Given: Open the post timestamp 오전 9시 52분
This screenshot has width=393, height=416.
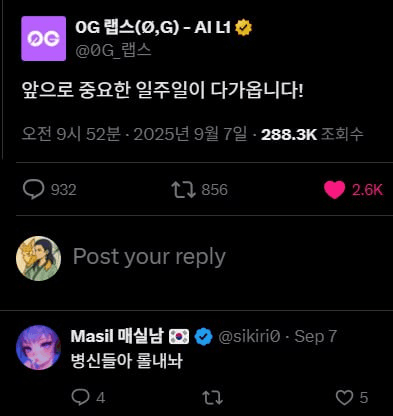Looking at the screenshot, I should click(x=71, y=134).
